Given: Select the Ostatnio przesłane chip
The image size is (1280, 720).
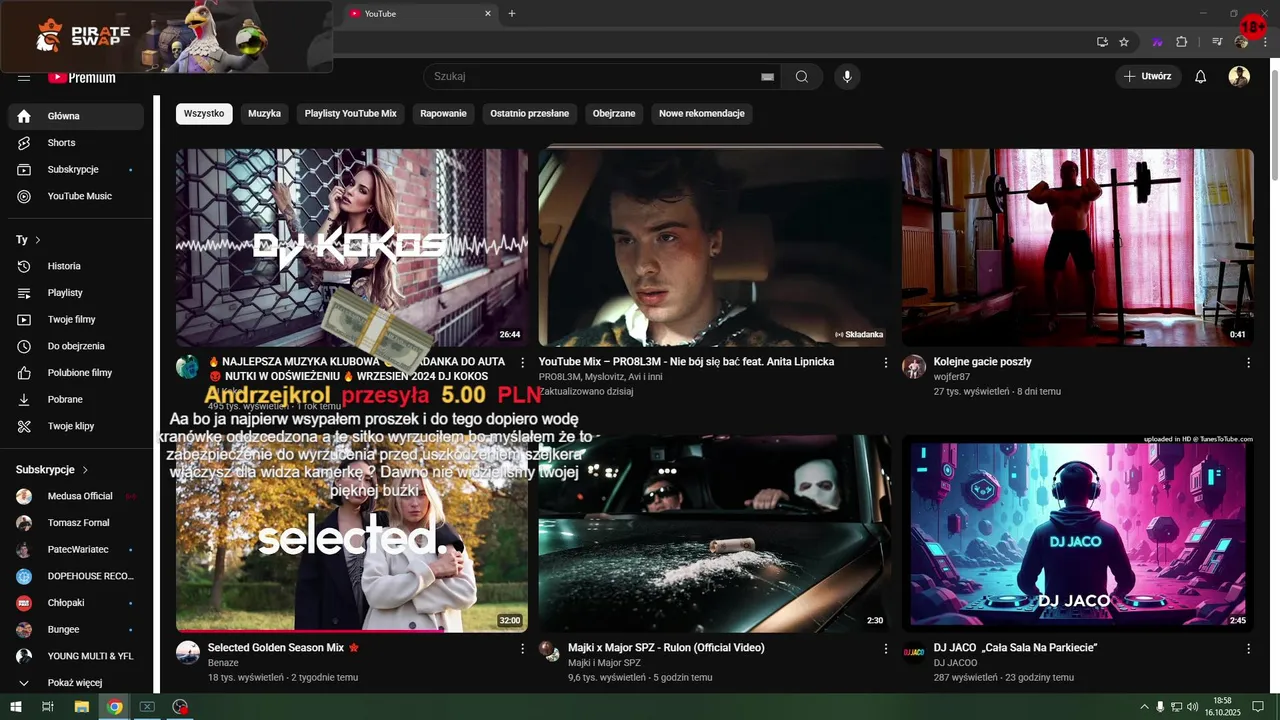Looking at the screenshot, I should click(529, 114).
